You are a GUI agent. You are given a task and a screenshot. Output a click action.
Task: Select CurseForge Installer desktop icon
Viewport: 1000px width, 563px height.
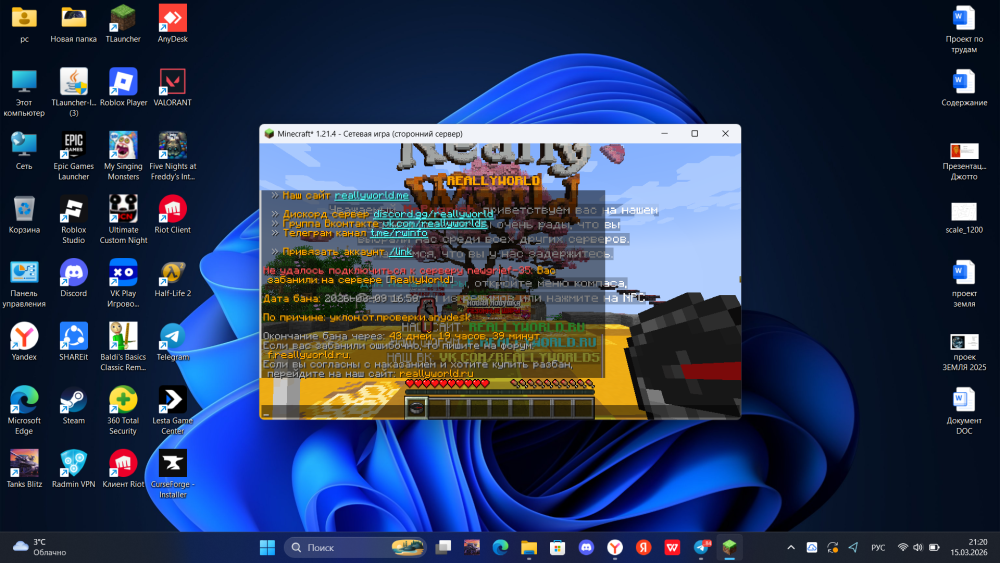tap(172, 474)
